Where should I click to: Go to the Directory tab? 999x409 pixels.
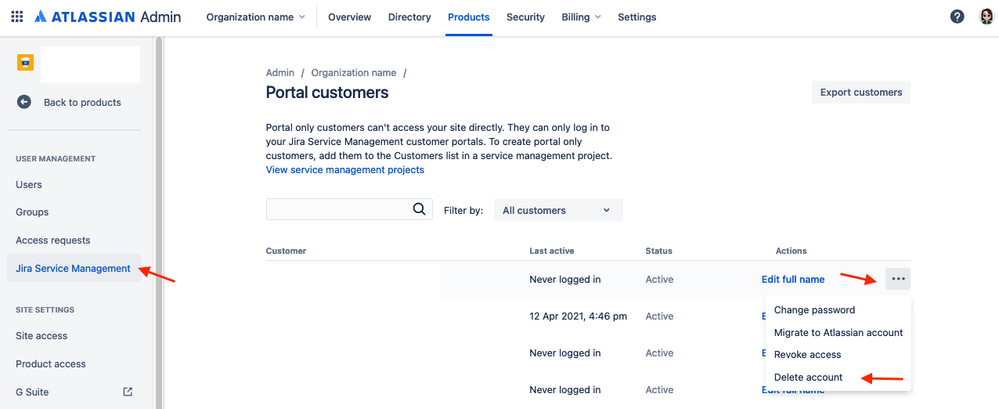410,17
